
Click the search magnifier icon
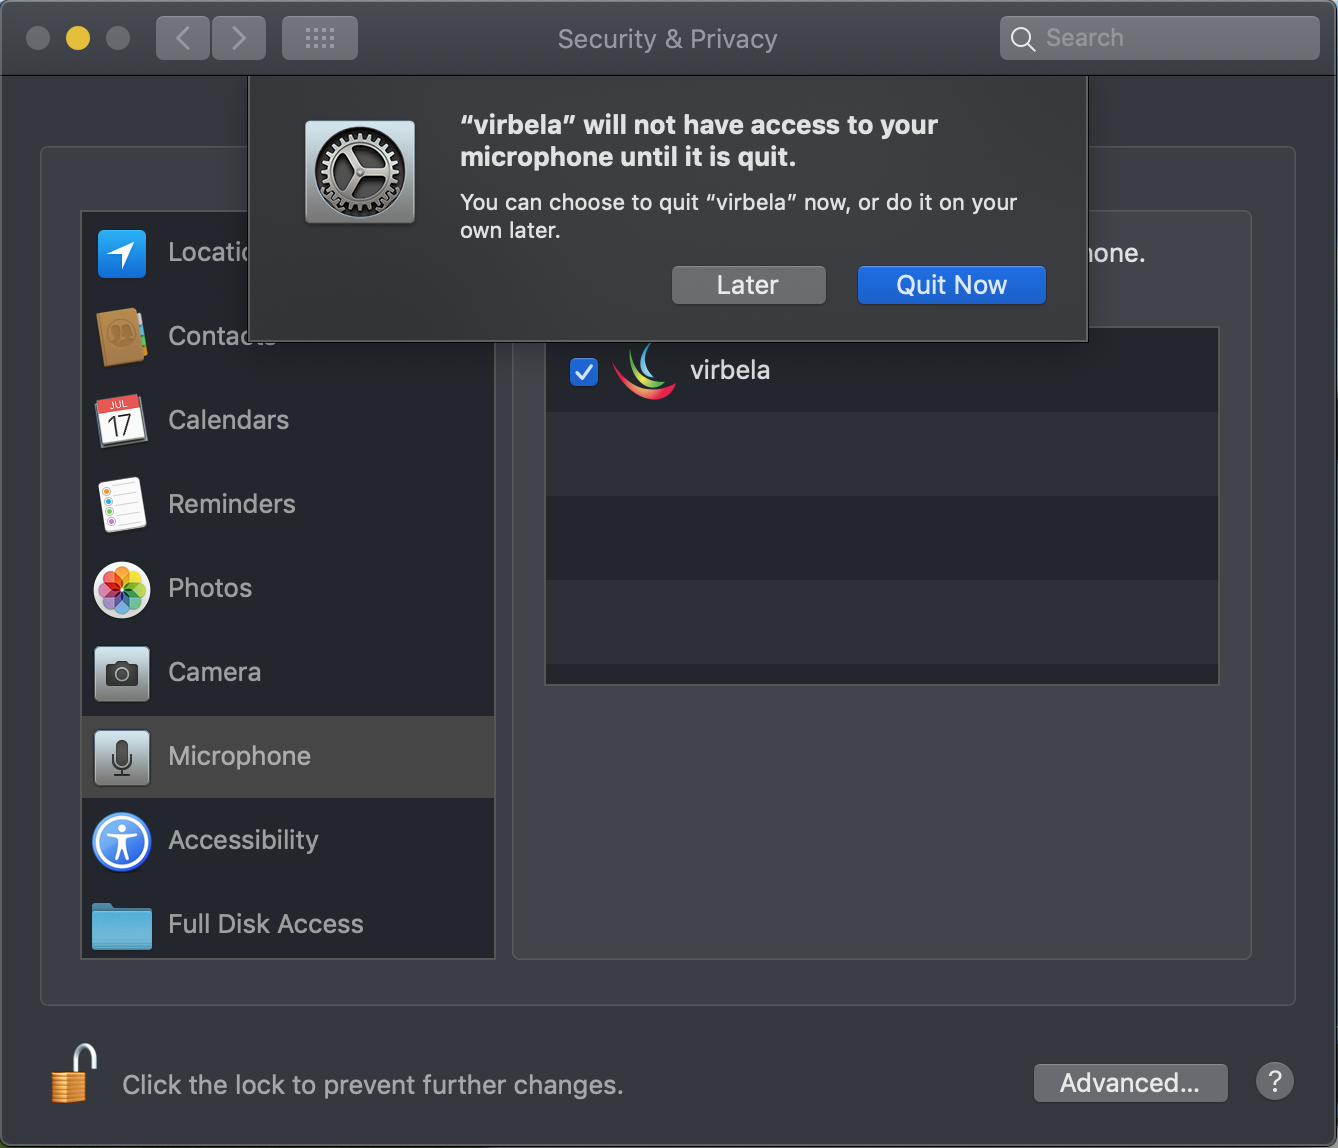pos(1023,39)
